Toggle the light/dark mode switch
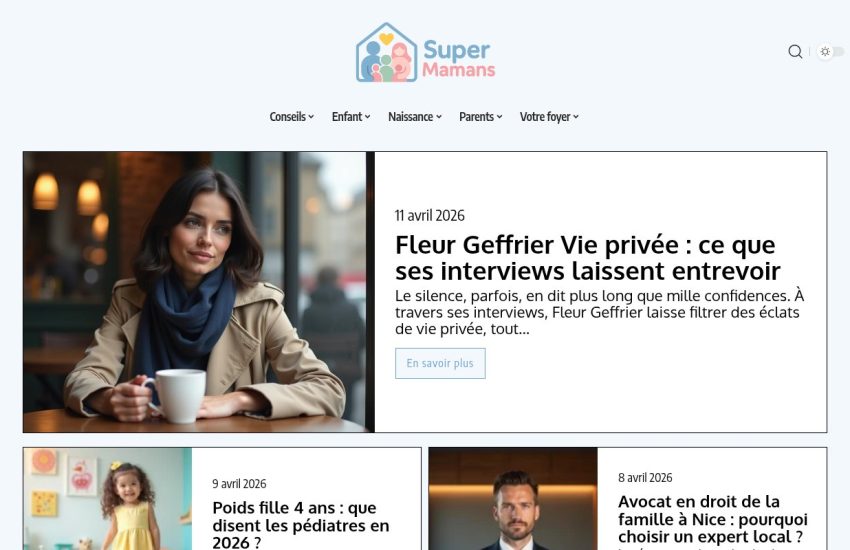The height and width of the screenshot is (550, 850). pos(830,51)
